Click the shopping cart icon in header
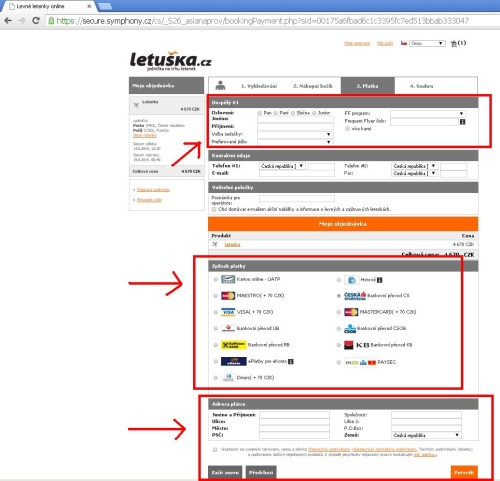 point(453,43)
